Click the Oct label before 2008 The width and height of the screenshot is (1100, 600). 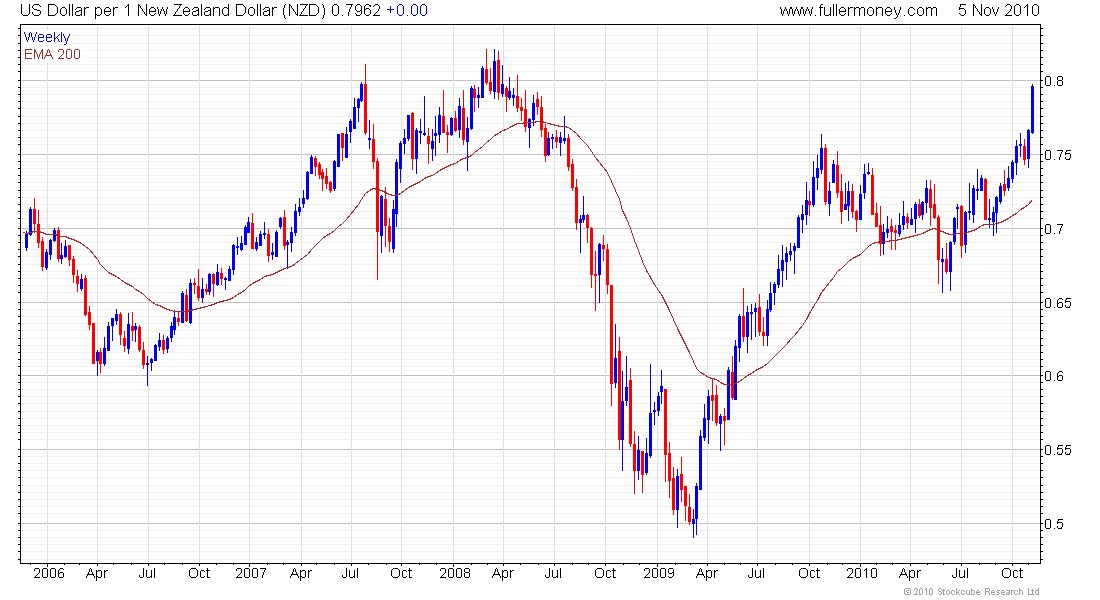click(x=401, y=573)
